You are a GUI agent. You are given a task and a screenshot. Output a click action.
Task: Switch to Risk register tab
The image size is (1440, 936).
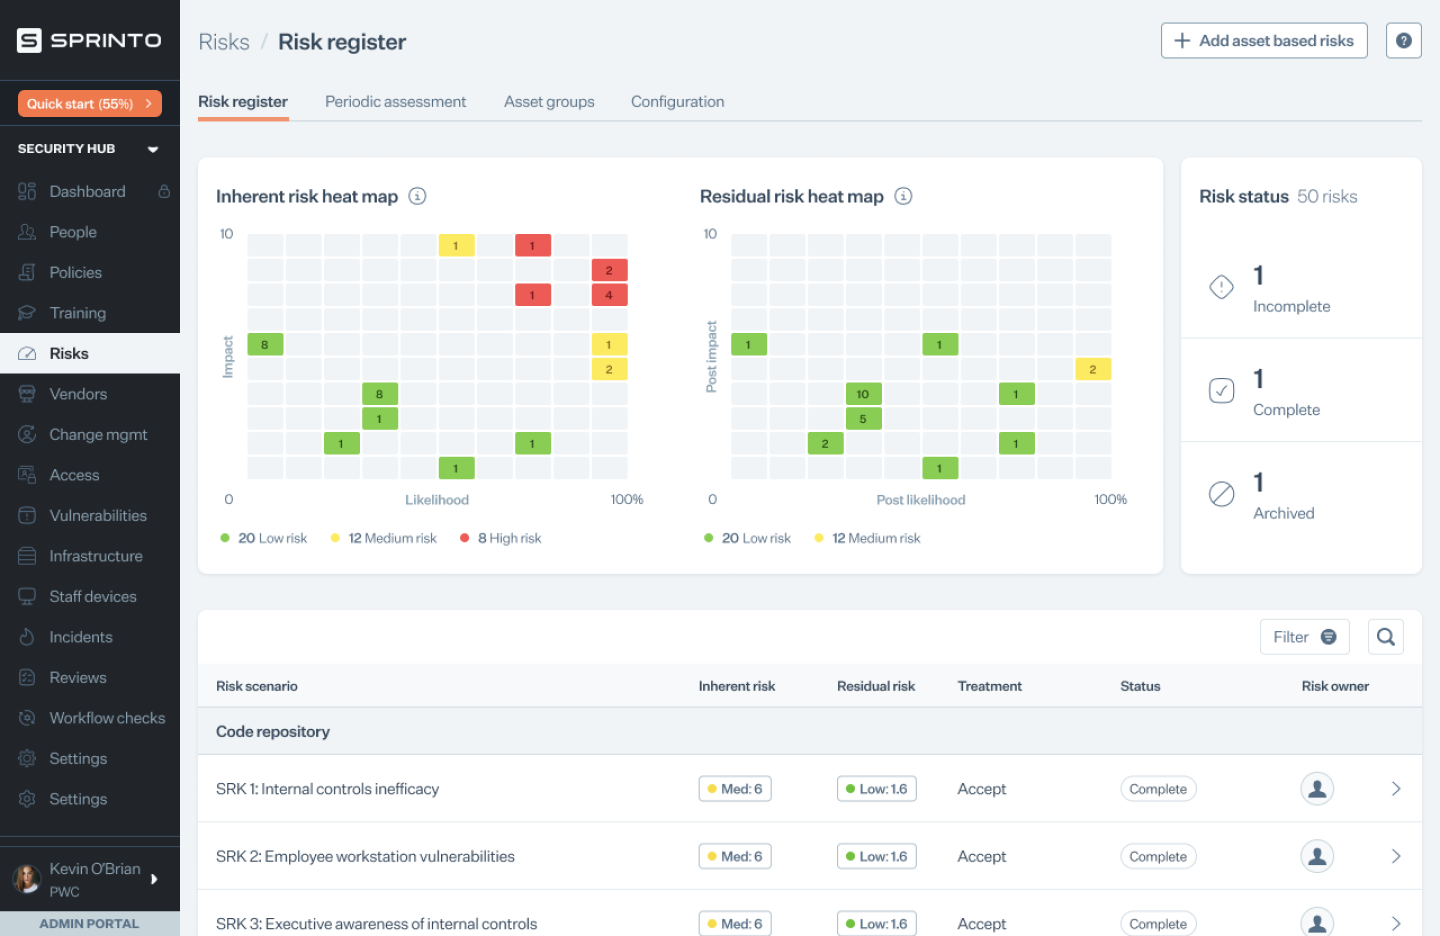pos(243,102)
